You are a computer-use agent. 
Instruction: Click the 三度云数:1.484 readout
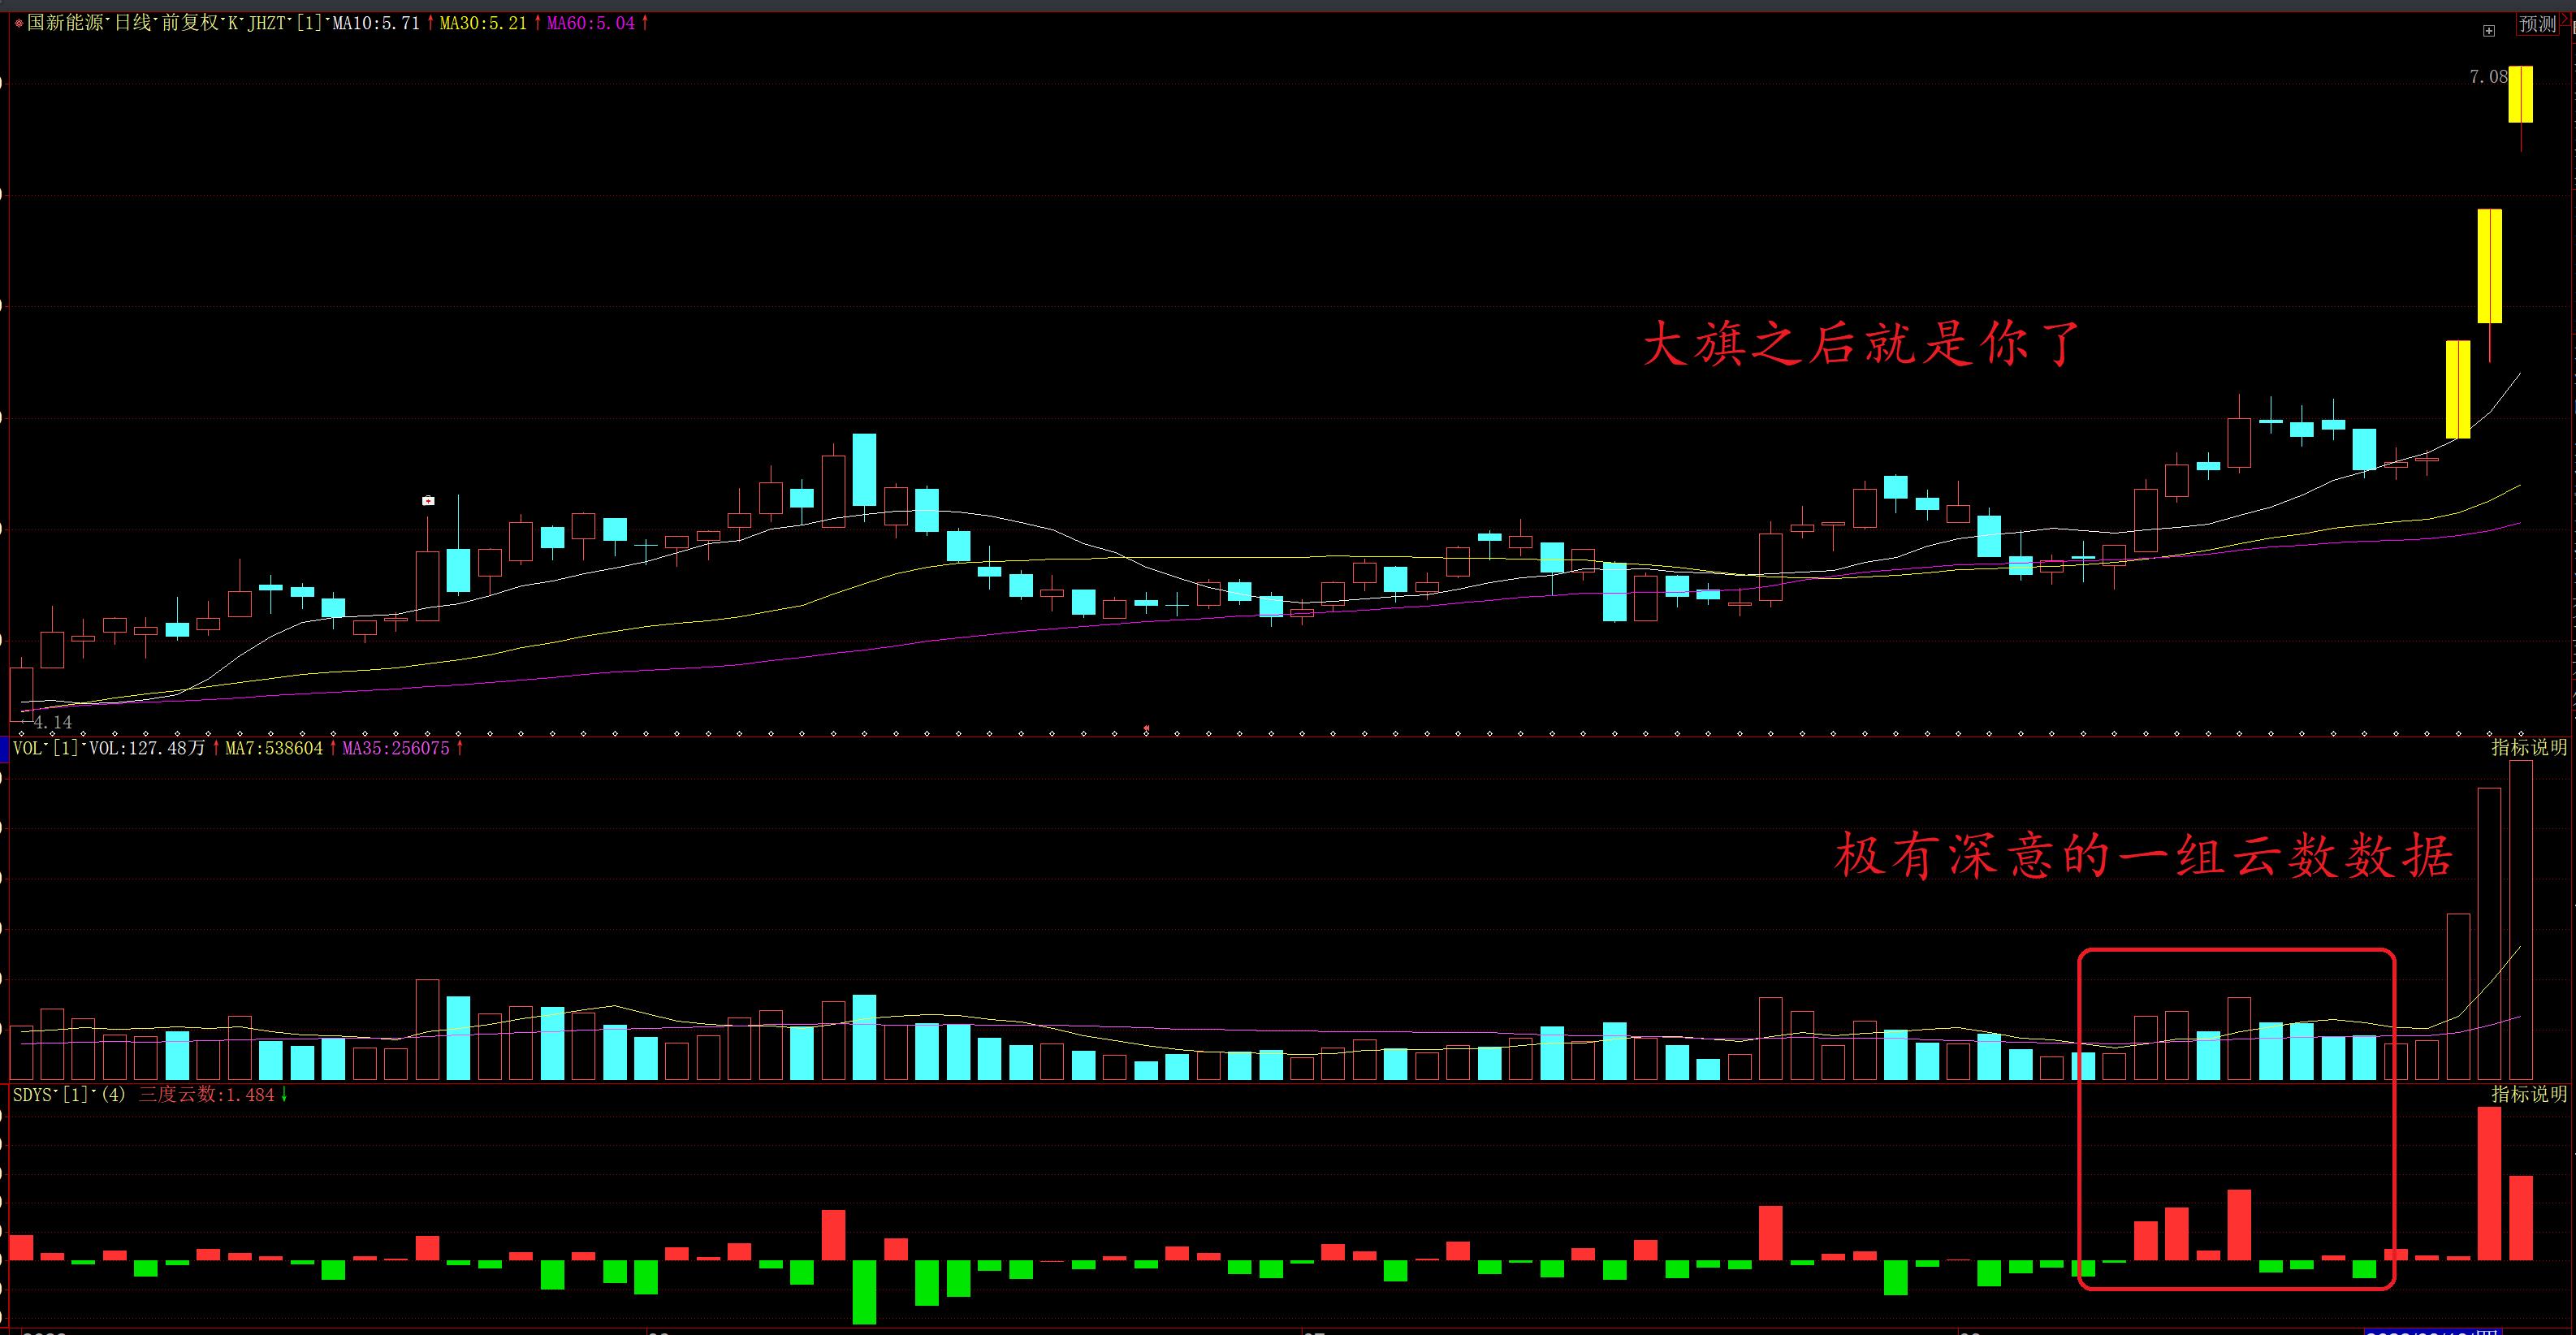(x=206, y=1095)
